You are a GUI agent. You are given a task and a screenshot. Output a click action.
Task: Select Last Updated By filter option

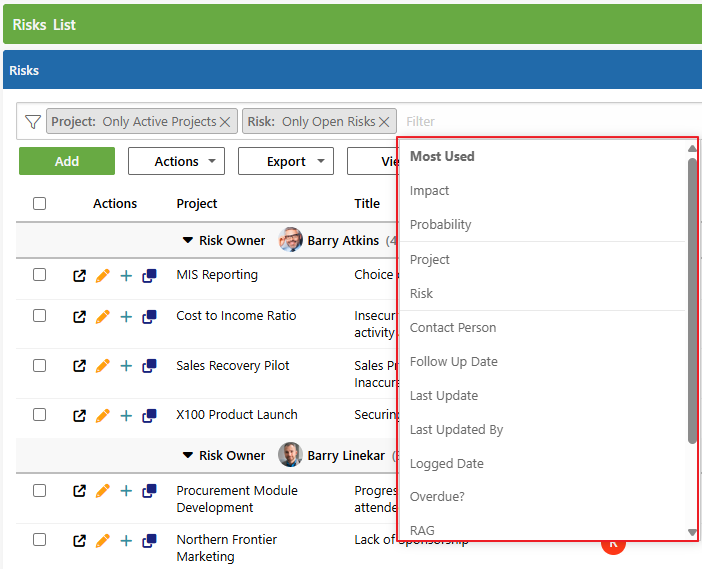(456, 430)
